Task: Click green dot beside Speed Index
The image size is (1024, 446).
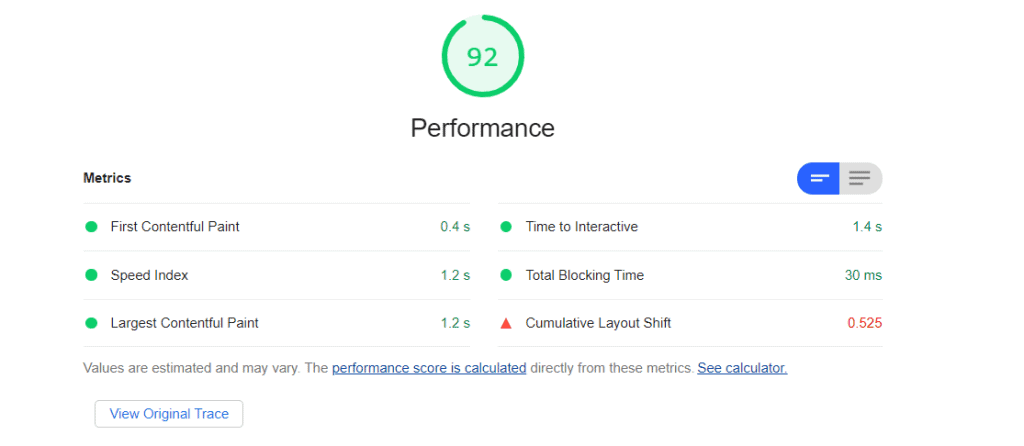Action: point(91,275)
